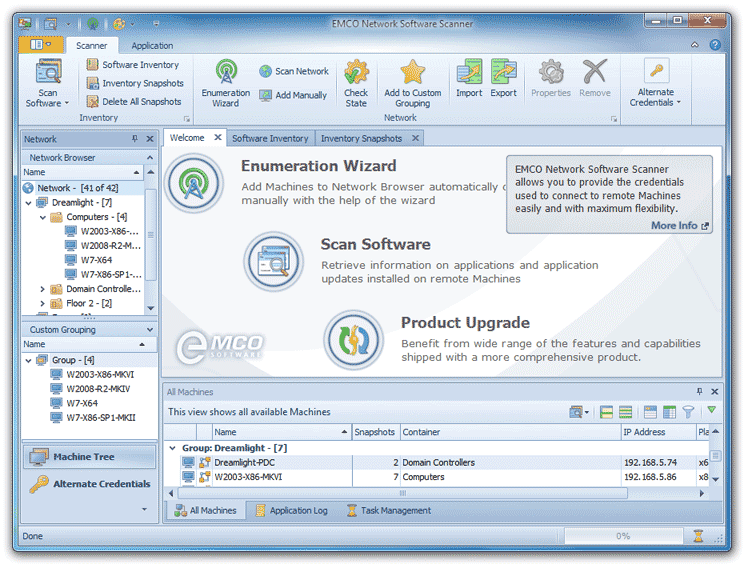This screenshot has height=564, width=744.
Task: Select the Software Inventory document tab
Action: [270, 138]
